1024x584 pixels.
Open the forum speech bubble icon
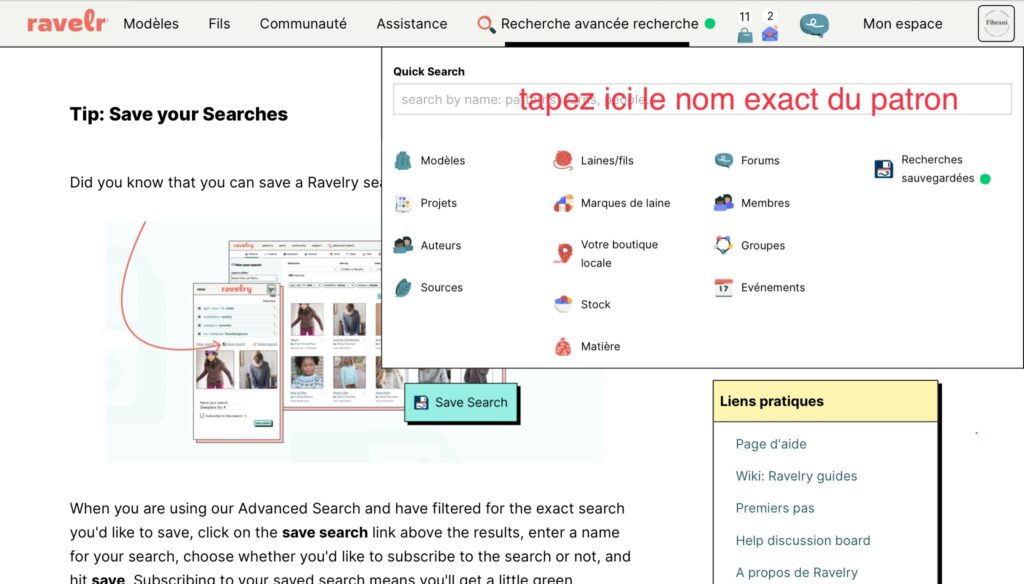(814, 25)
